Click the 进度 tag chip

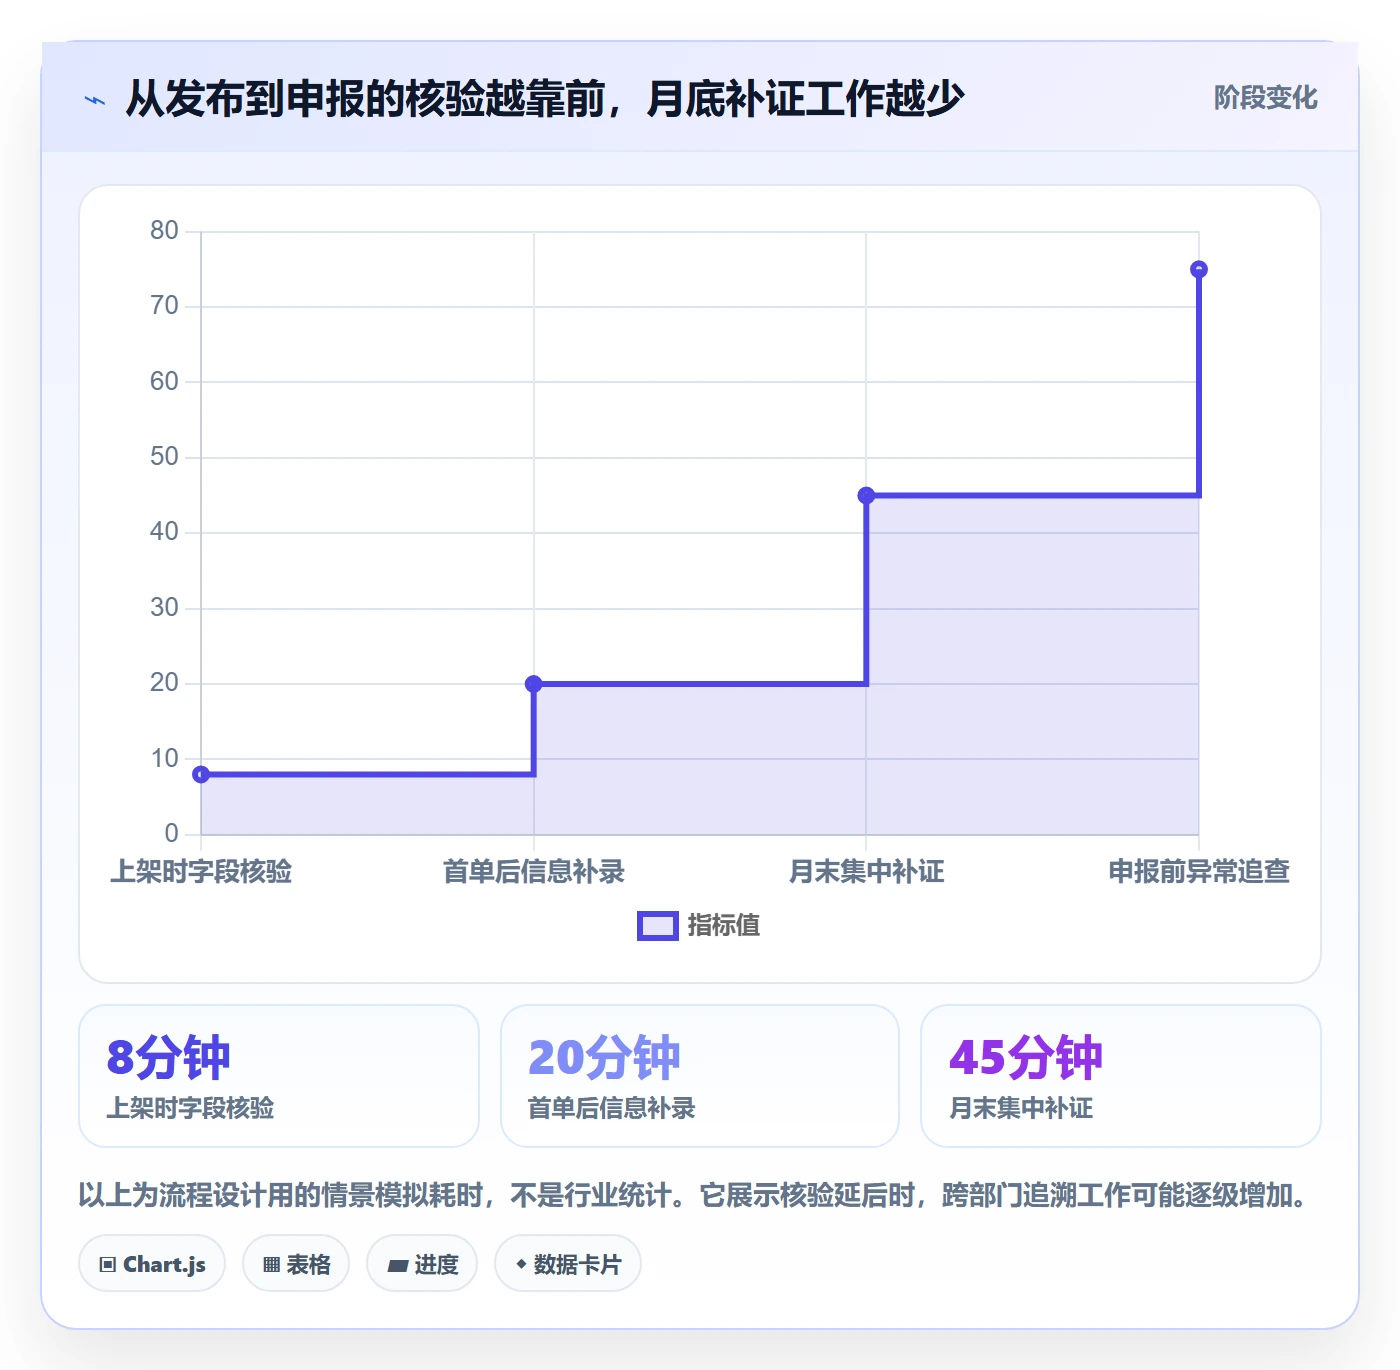click(422, 1264)
